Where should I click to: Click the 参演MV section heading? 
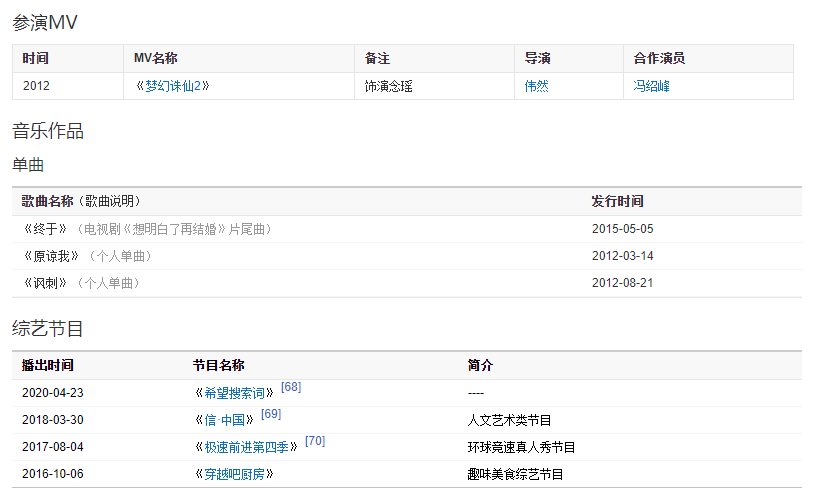tap(45, 22)
